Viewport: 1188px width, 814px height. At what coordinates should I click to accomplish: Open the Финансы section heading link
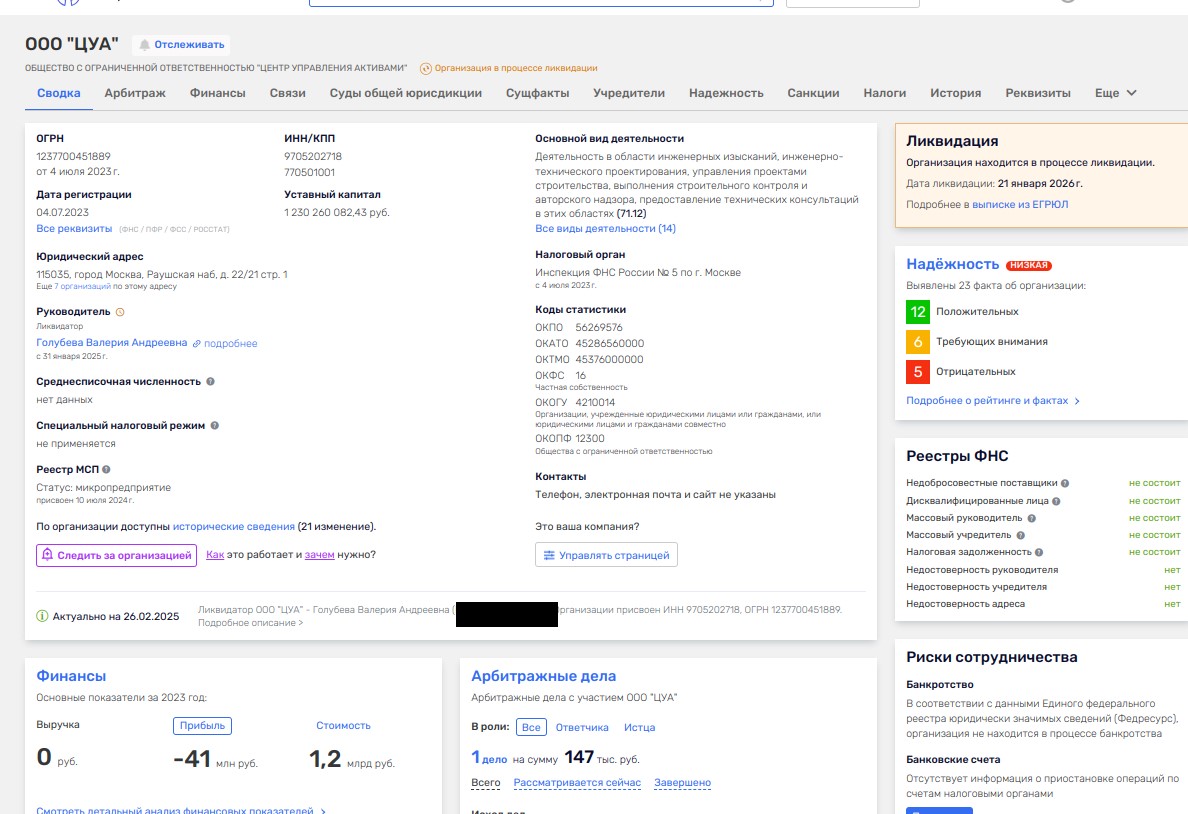(x=71, y=676)
